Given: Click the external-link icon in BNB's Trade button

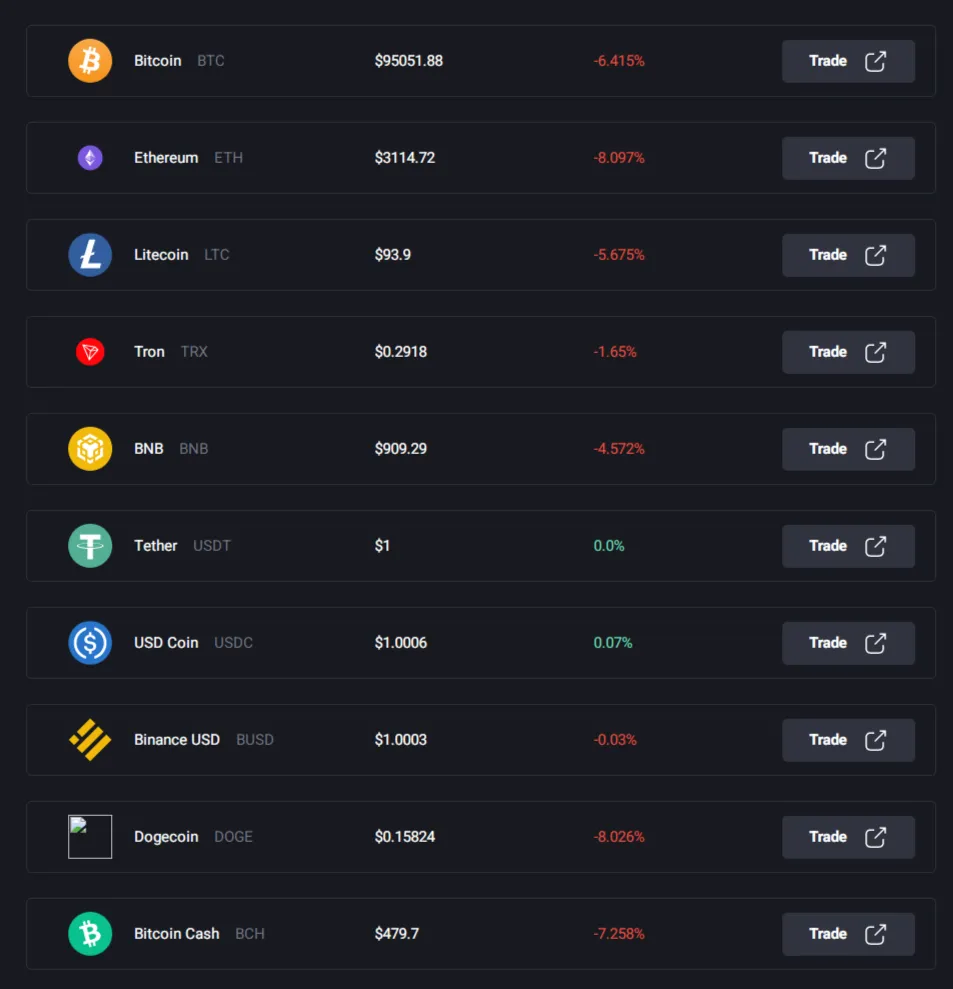Looking at the screenshot, I should click(x=875, y=449).
